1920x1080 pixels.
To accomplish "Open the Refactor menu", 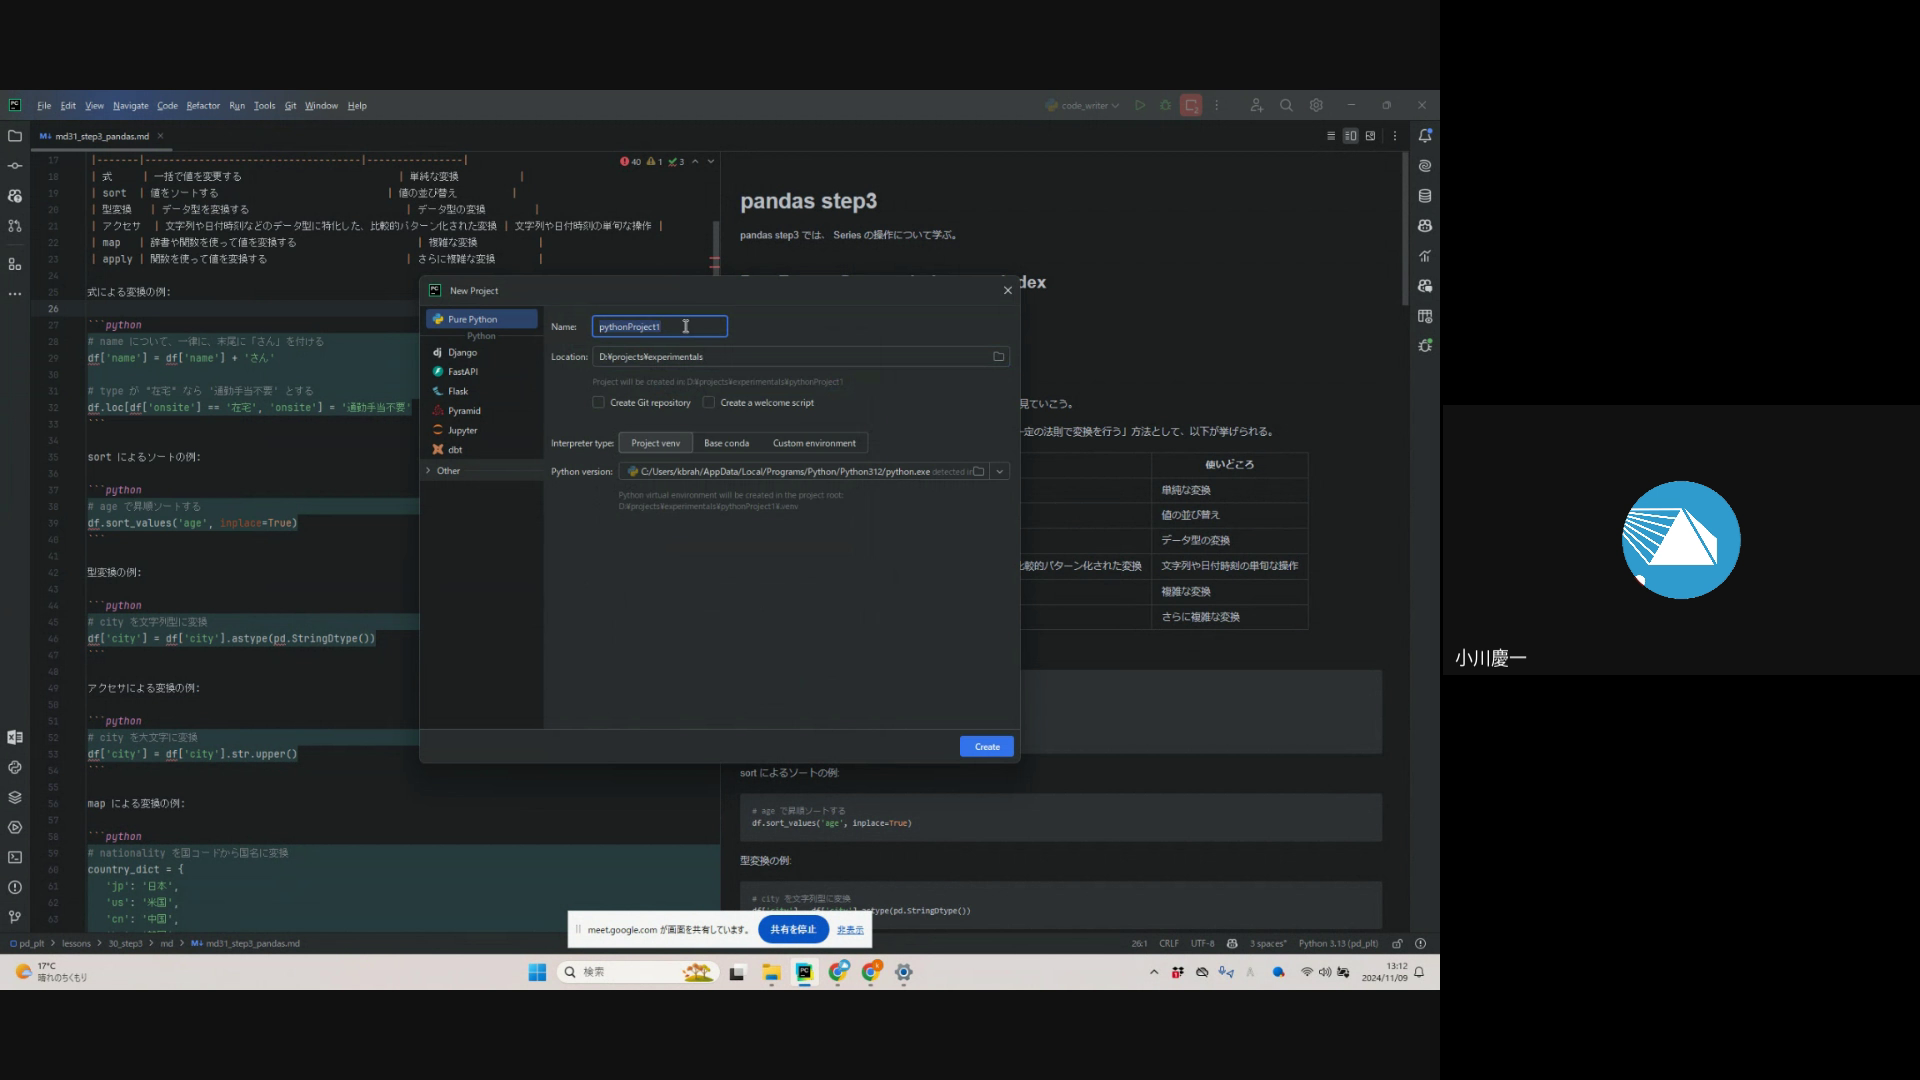I will click(x=202, y=105).
